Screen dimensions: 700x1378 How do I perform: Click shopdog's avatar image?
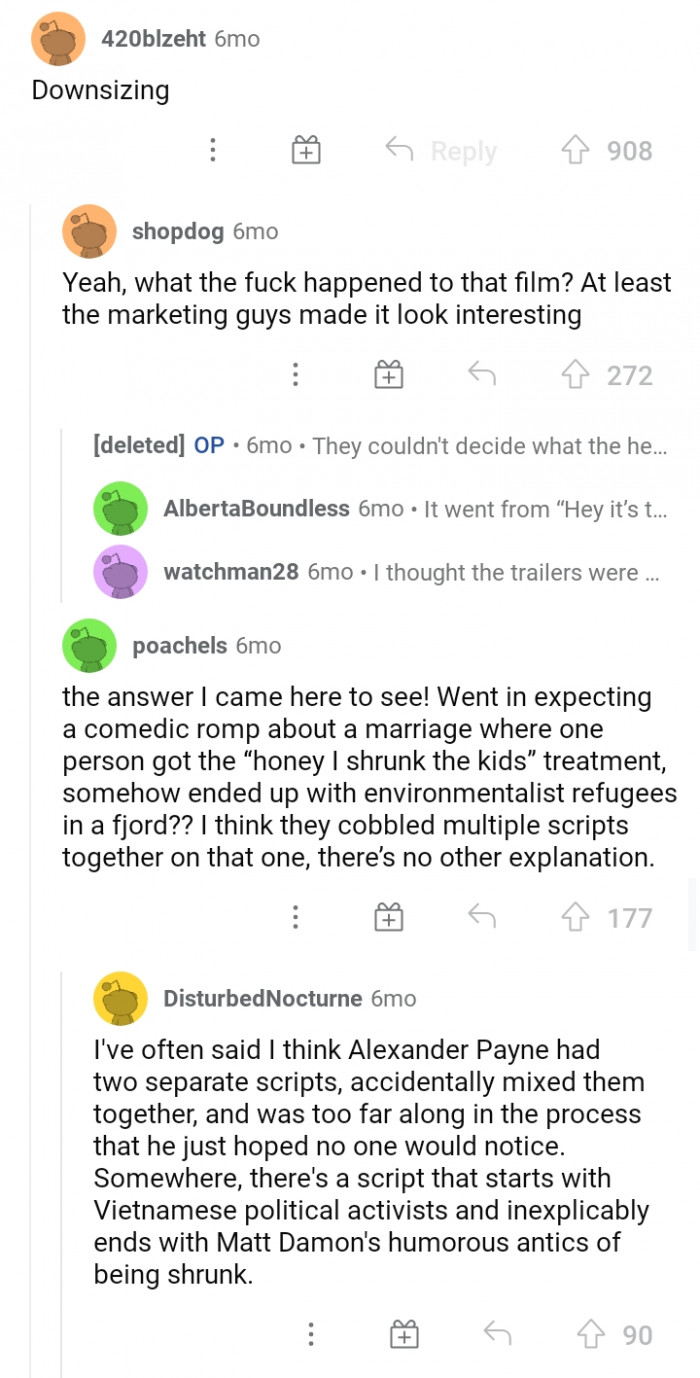point(89,232)
